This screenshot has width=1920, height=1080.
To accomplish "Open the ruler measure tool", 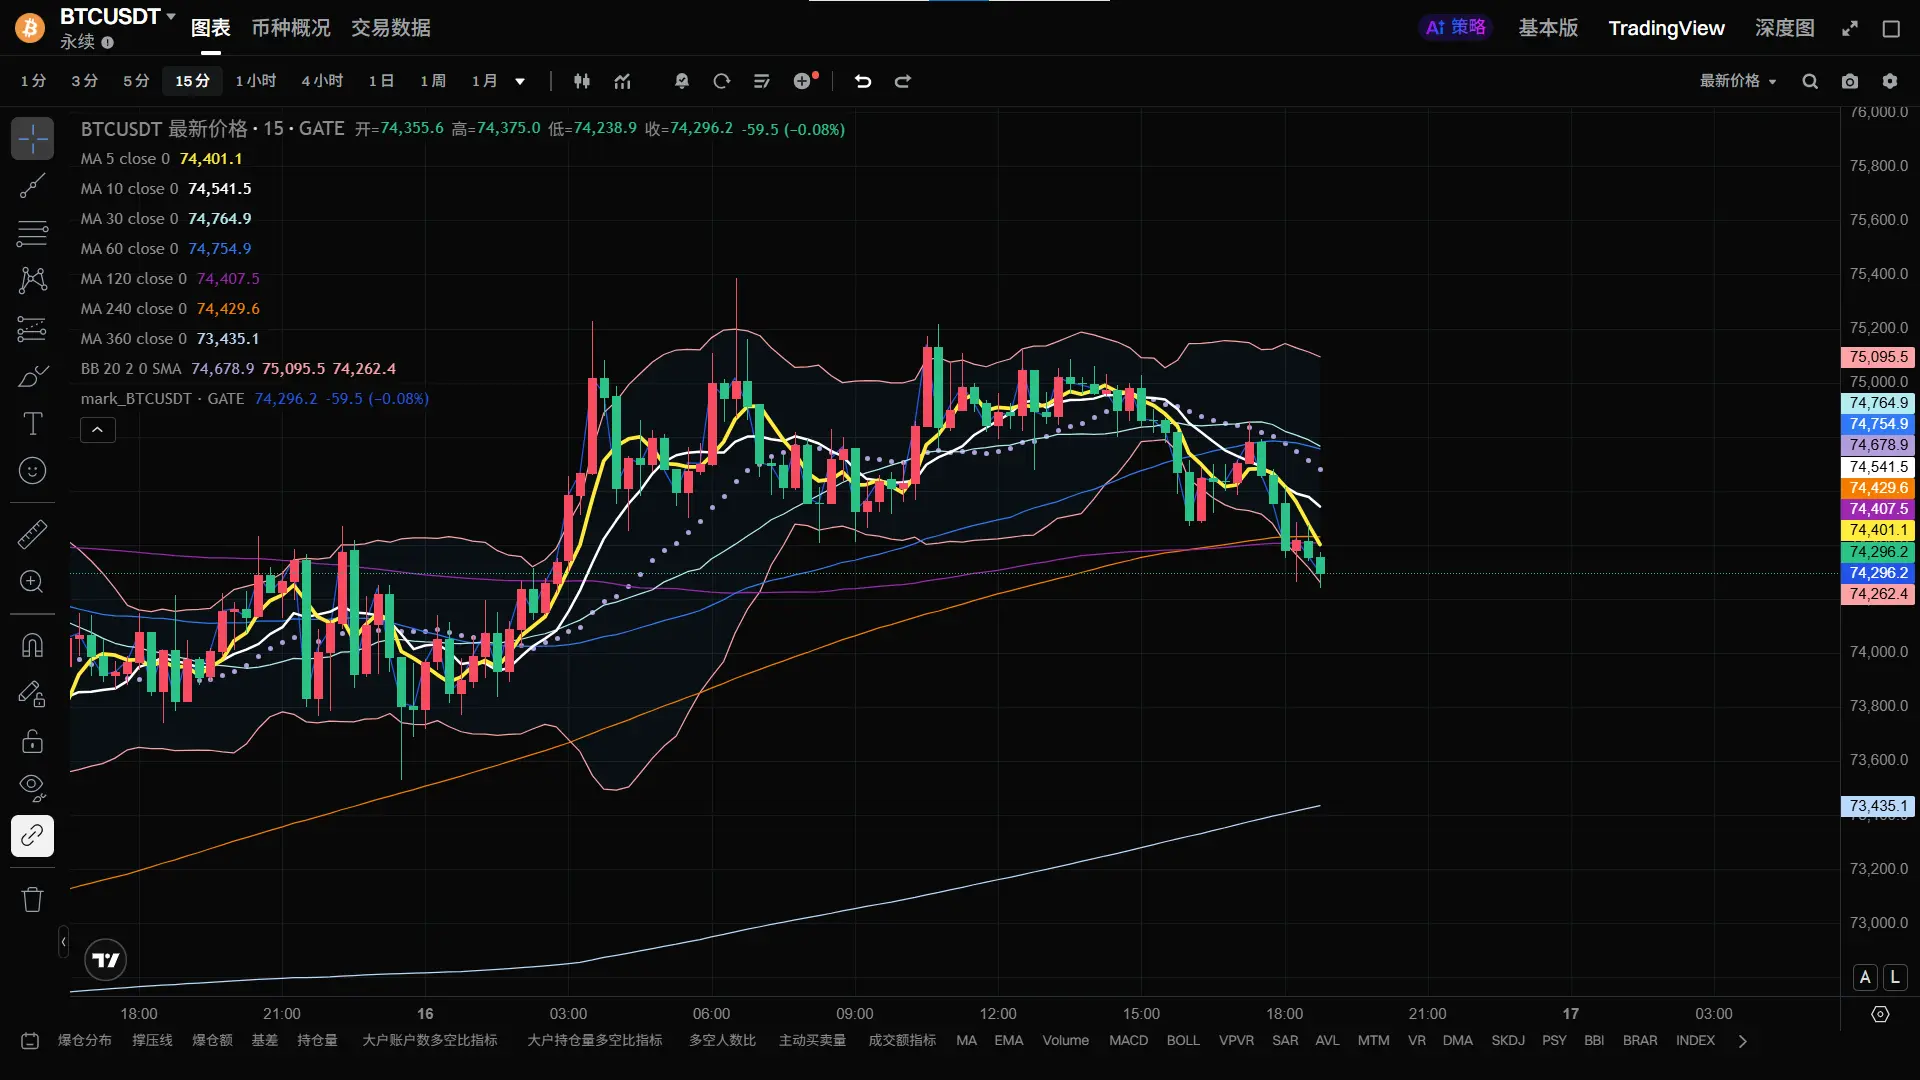I will [32, 534].
